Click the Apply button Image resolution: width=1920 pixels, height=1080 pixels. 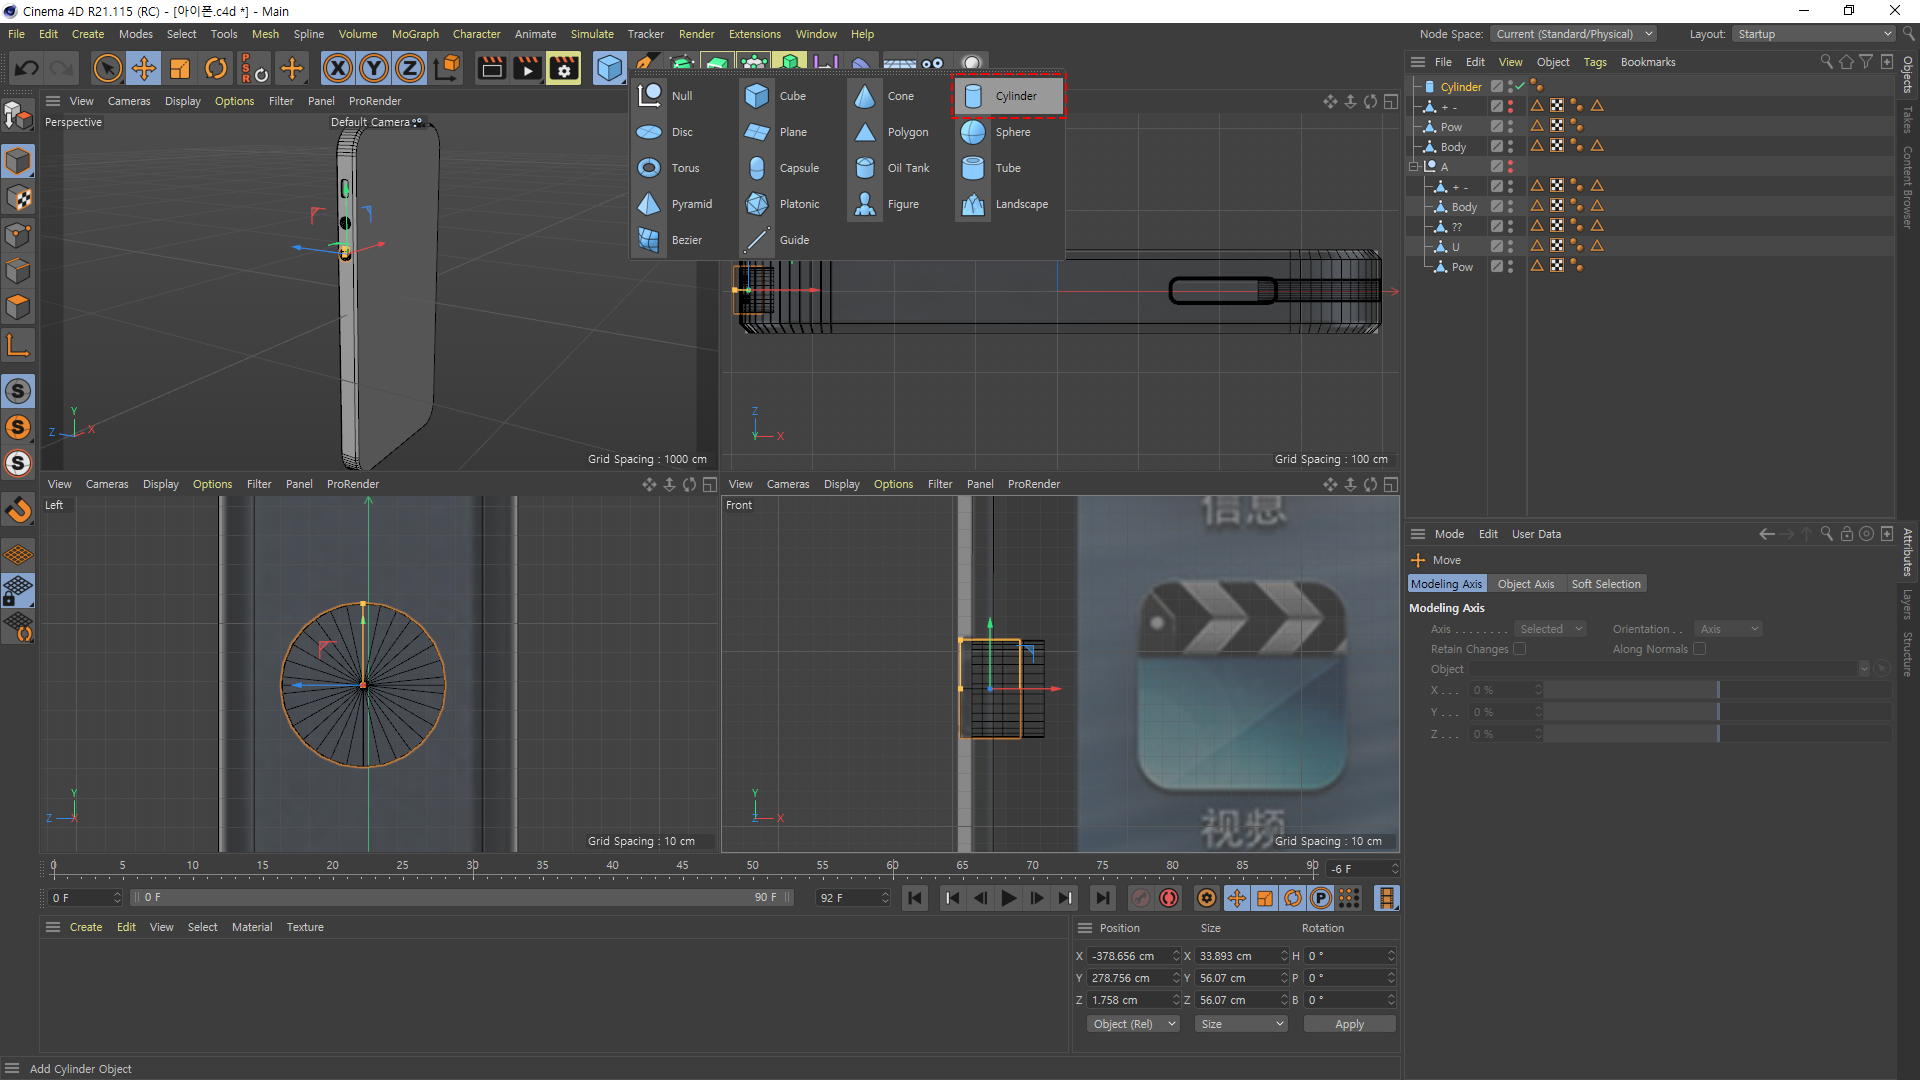(x=1349, y=1024)
